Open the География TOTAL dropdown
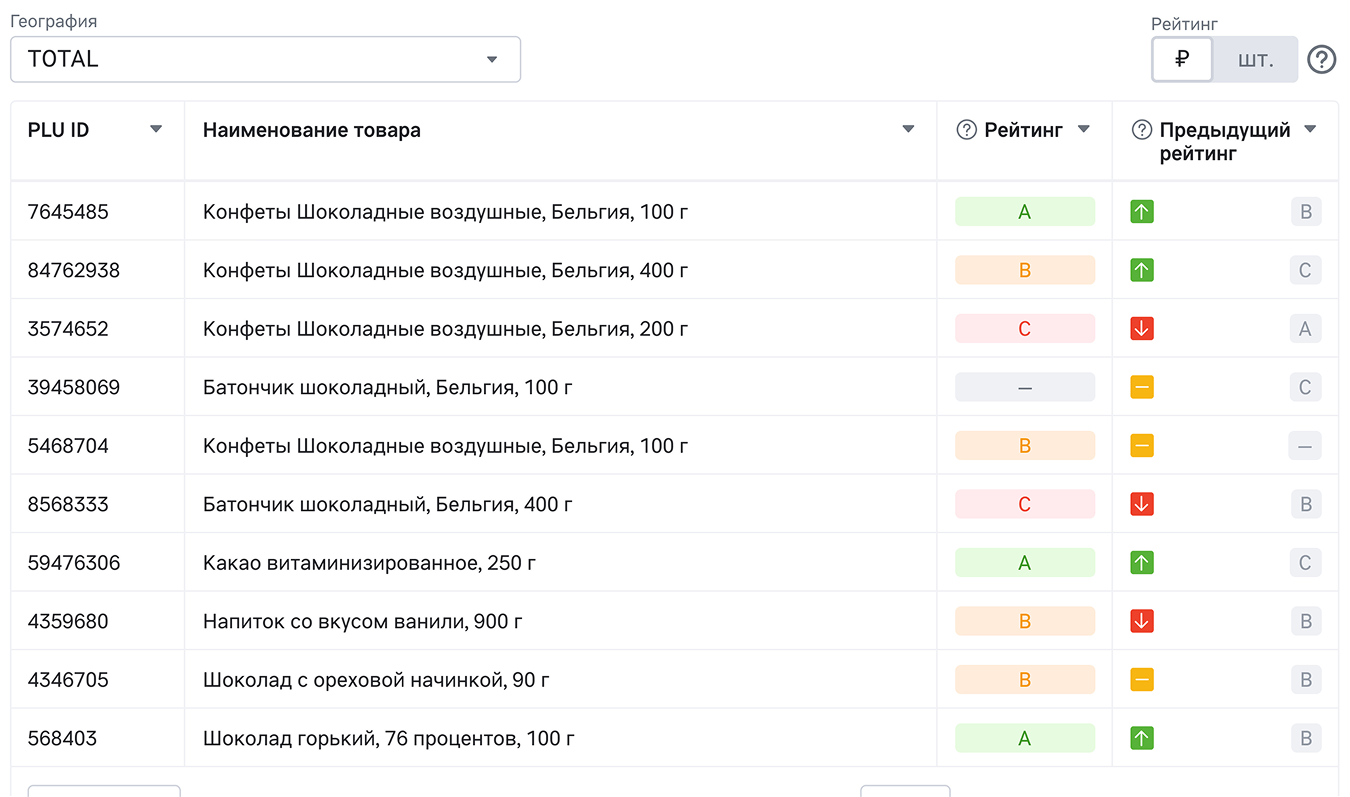 [x=265, y=60]
